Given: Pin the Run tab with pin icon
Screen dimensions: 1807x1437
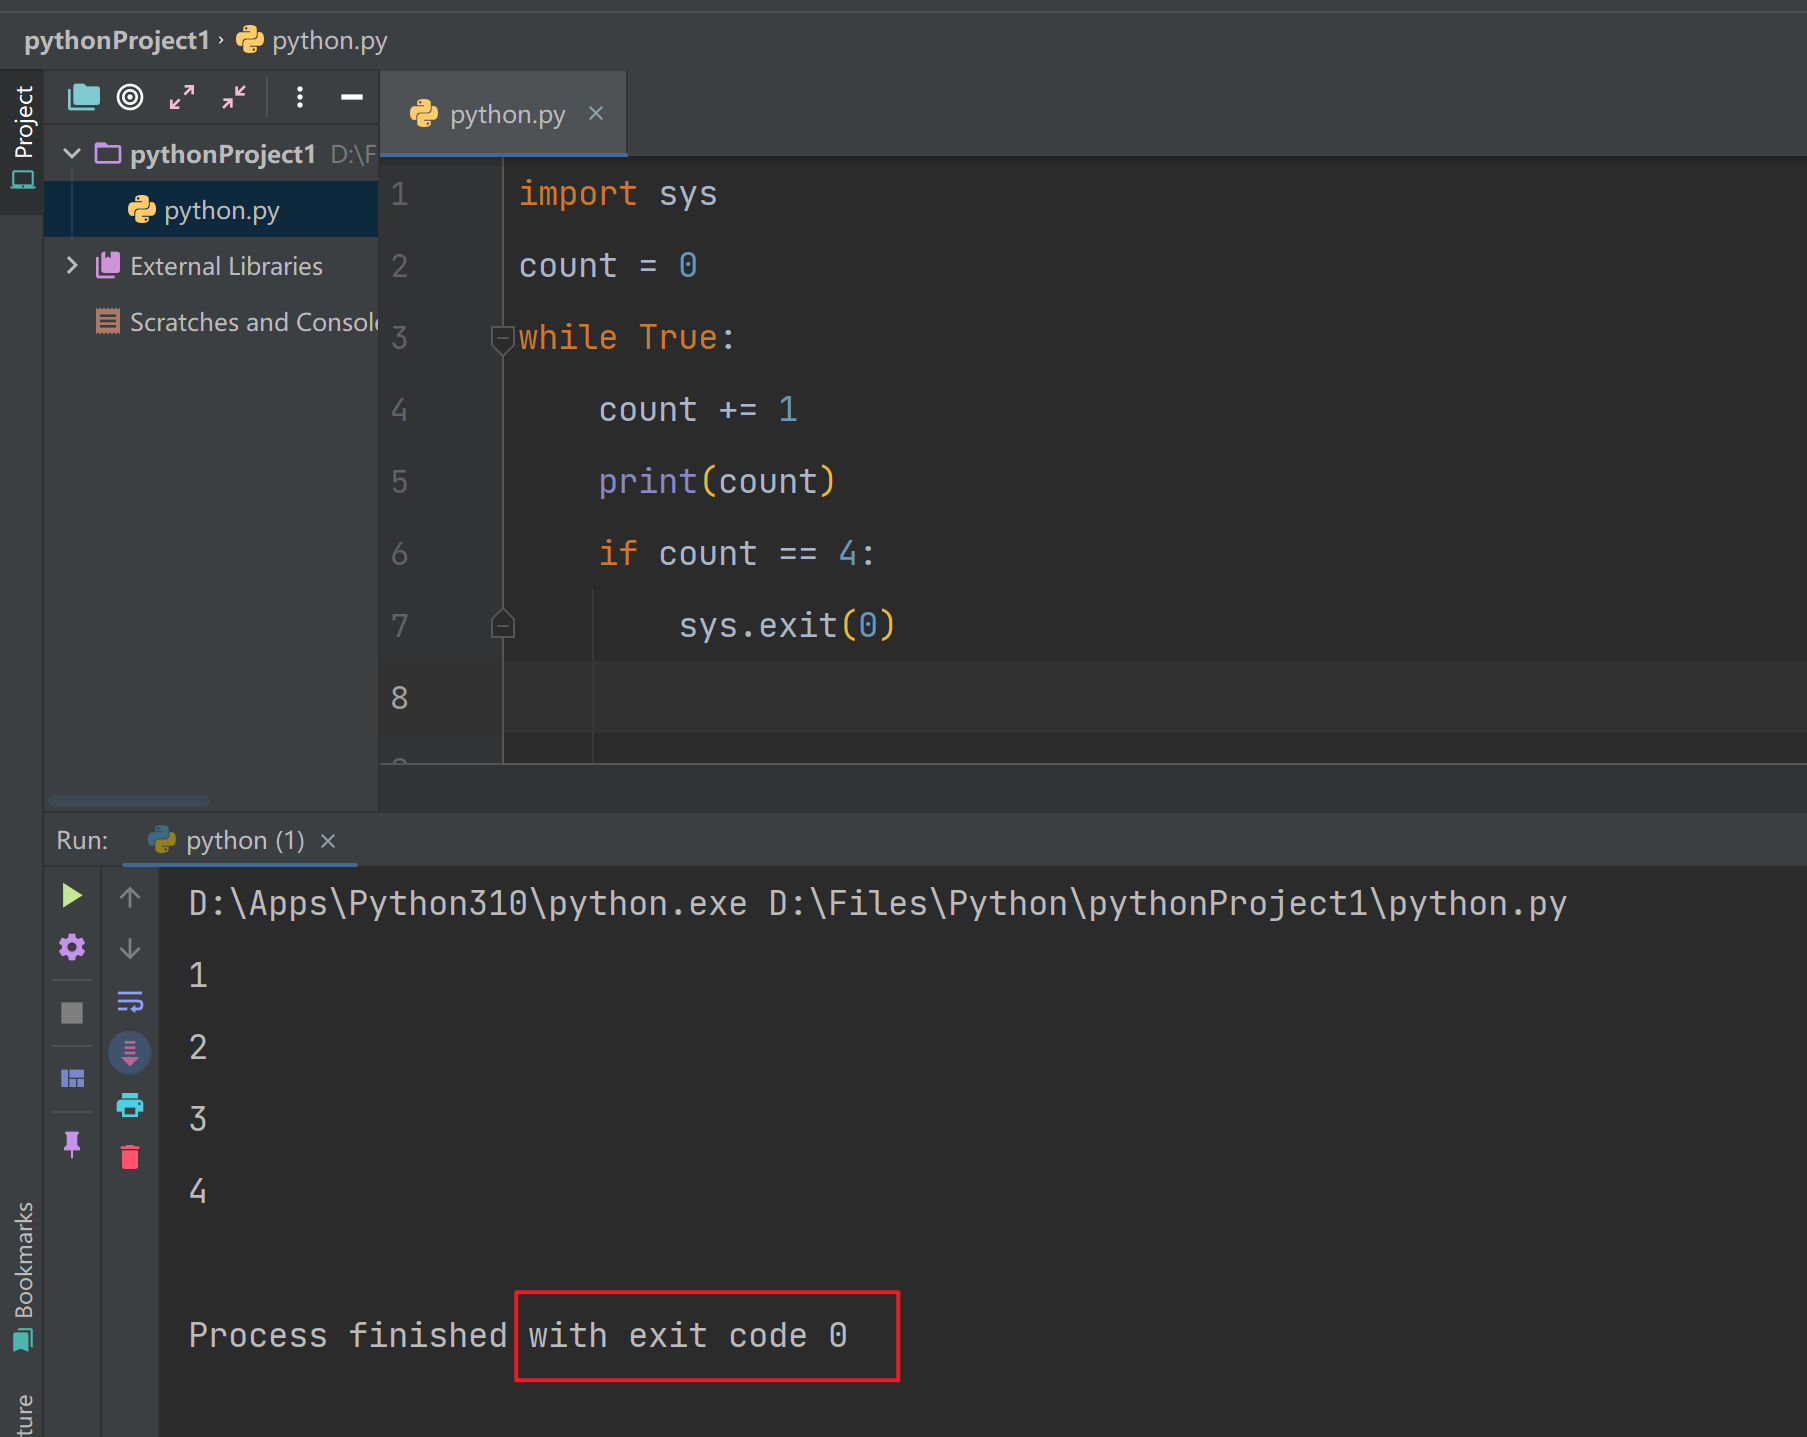Looking at the screenshot, I should point(72,1144).
